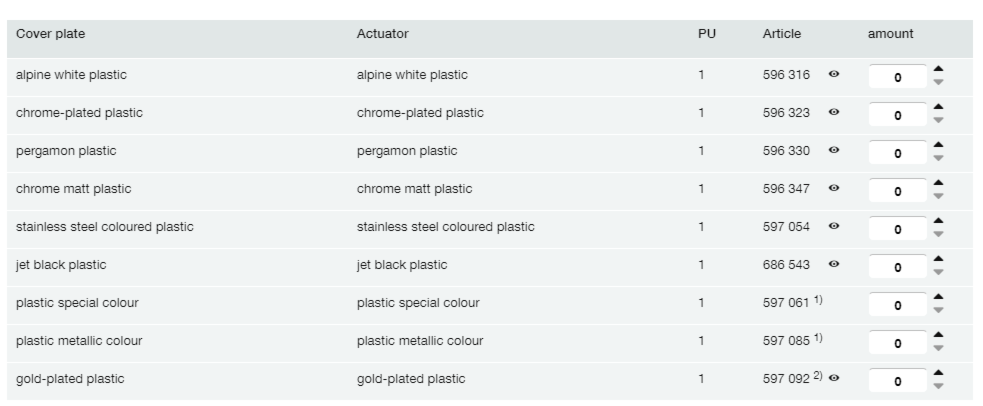Screen dimensions: 983x406
Task: Click the Article column header
Action: pos(781,34)
